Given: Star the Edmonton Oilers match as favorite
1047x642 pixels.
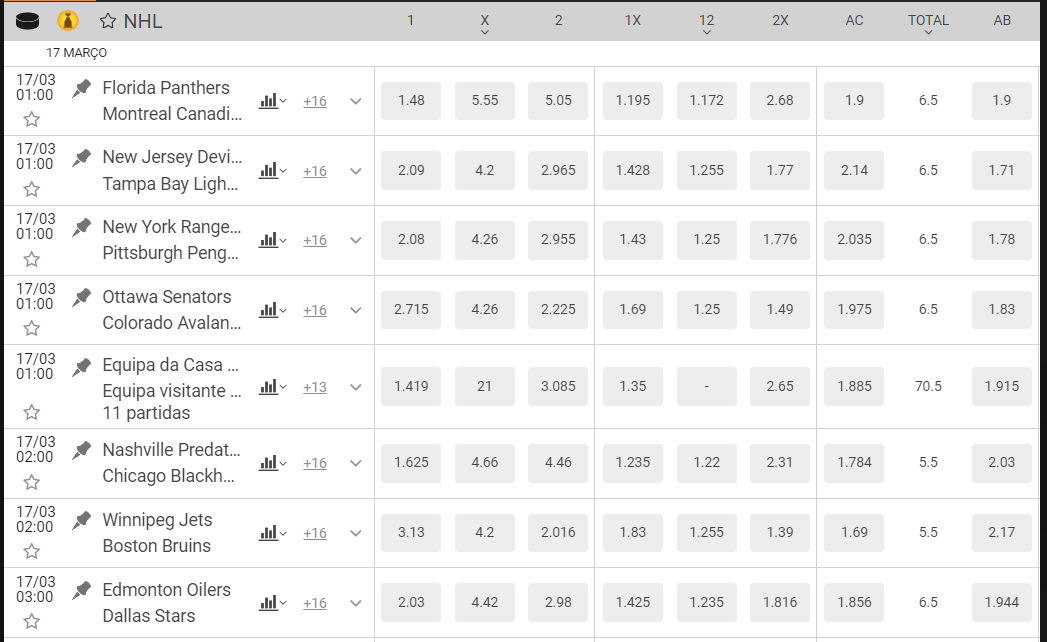Looking at the screenshot, I should [x=32, y=621].
